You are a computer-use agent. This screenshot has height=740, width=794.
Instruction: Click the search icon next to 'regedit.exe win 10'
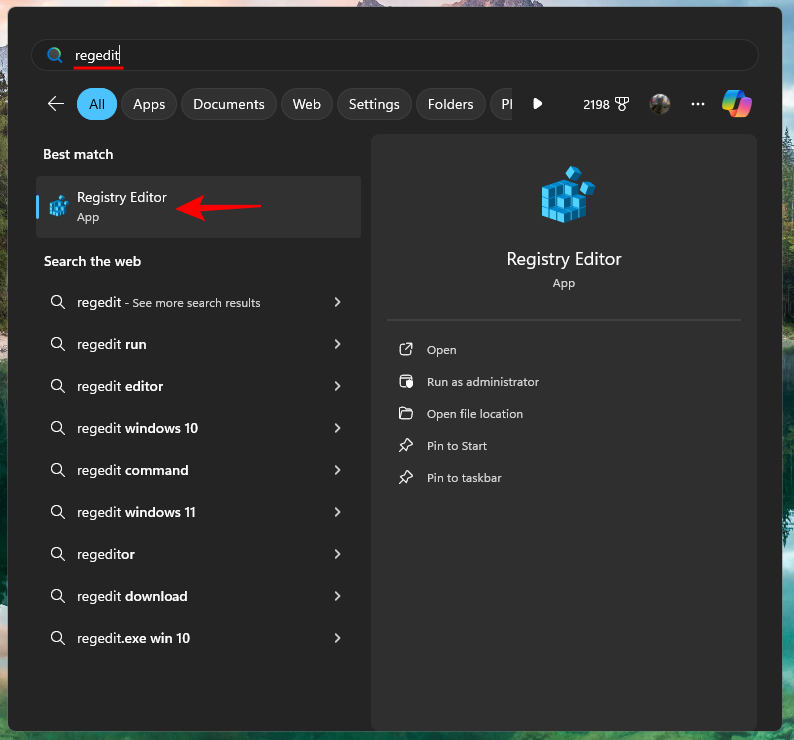[58, 639]
